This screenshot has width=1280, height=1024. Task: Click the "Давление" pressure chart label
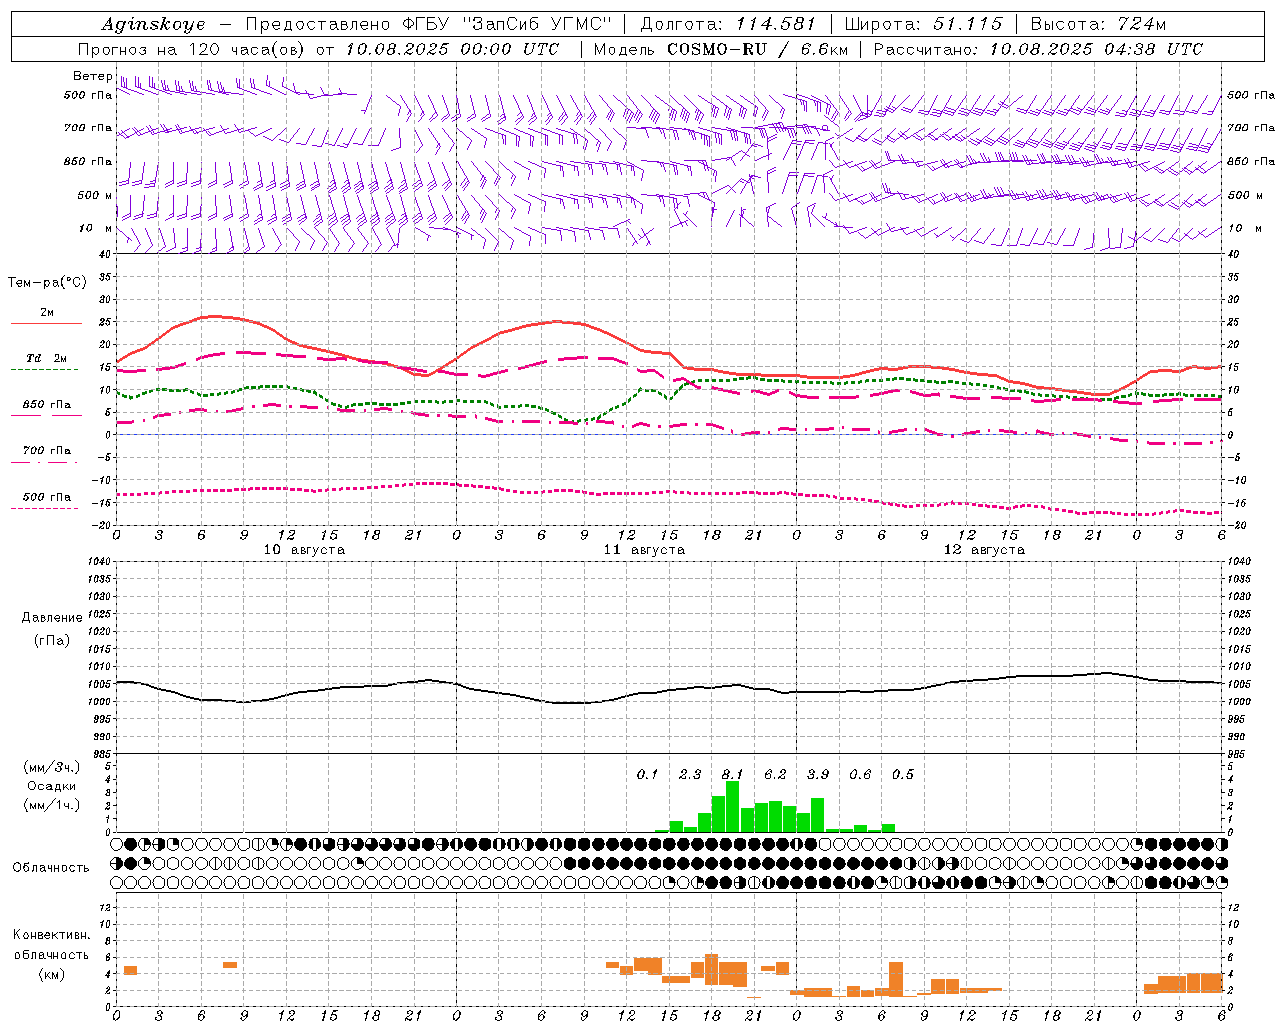coord(52,618)
